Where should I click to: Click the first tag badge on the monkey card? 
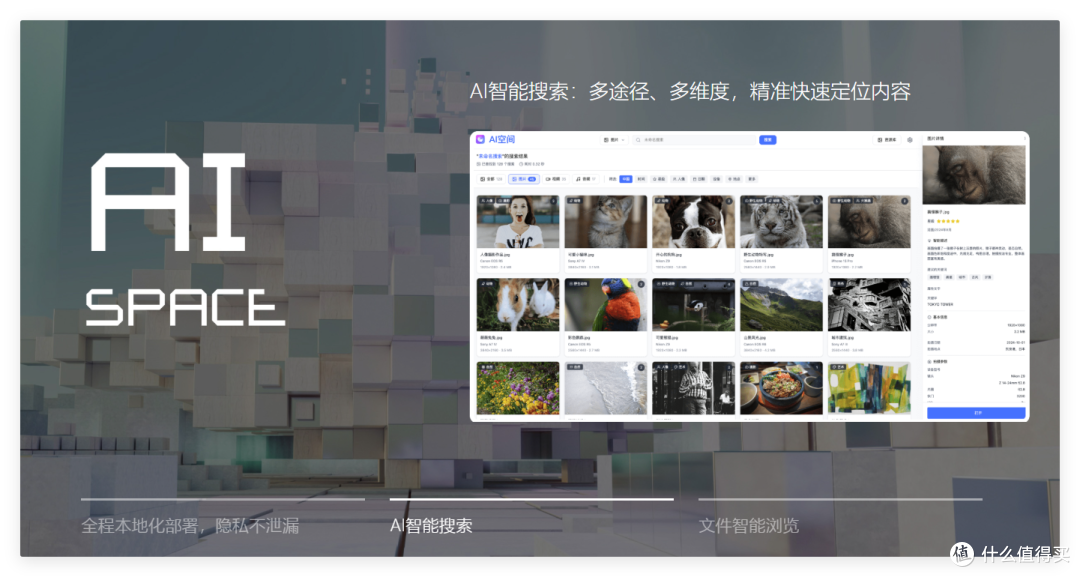pyautogui.click(x=841, y=200)
